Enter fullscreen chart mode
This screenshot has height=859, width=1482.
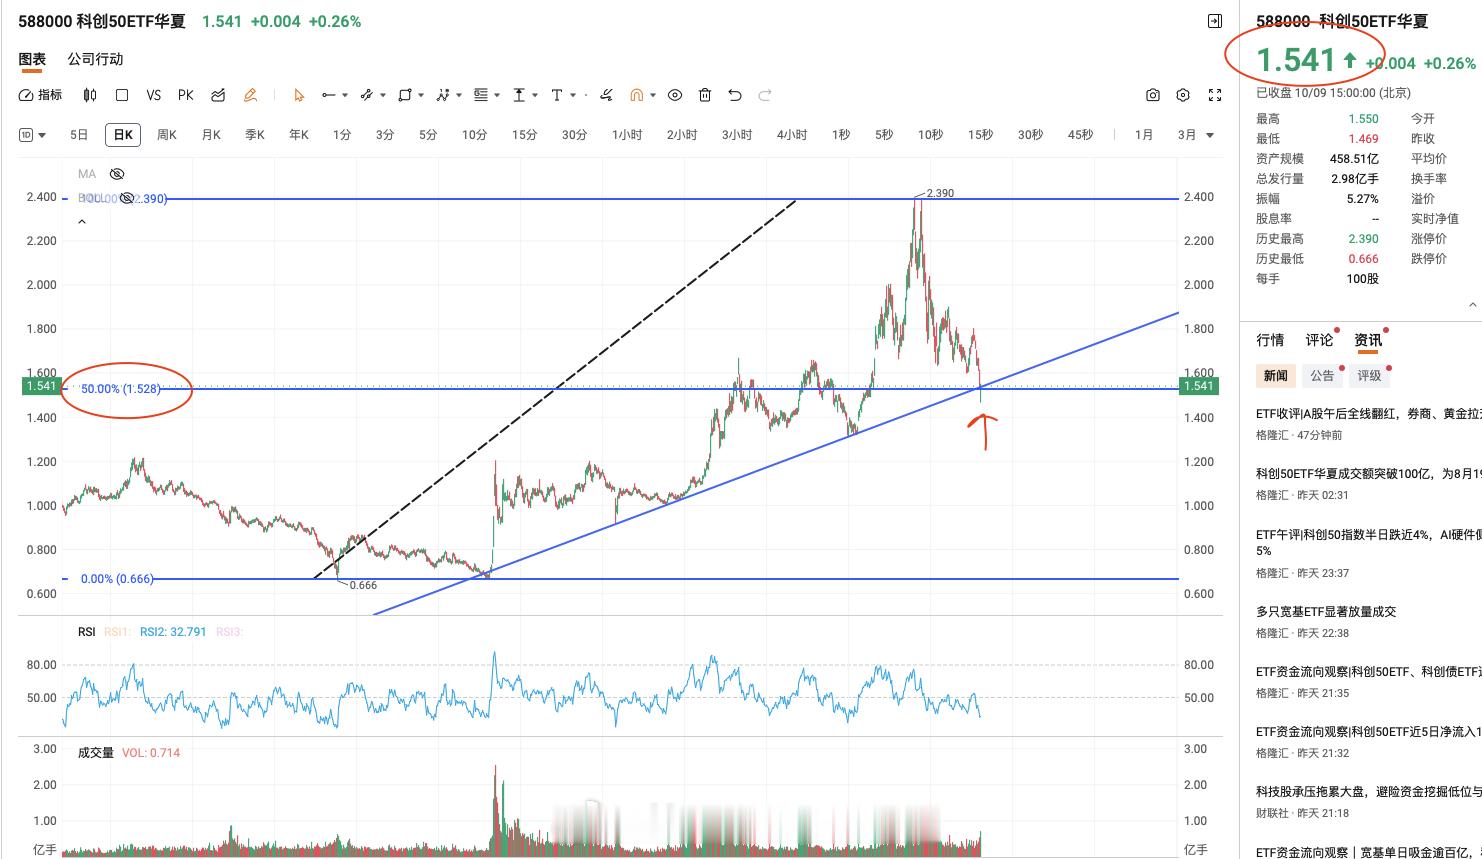point(1215,95)
